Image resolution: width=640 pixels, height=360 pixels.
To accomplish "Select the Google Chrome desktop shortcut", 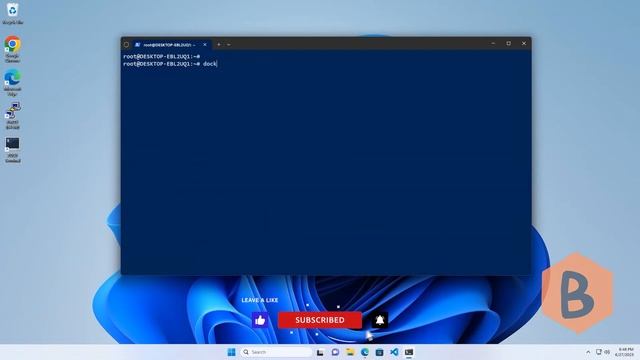I will (13, 49).
